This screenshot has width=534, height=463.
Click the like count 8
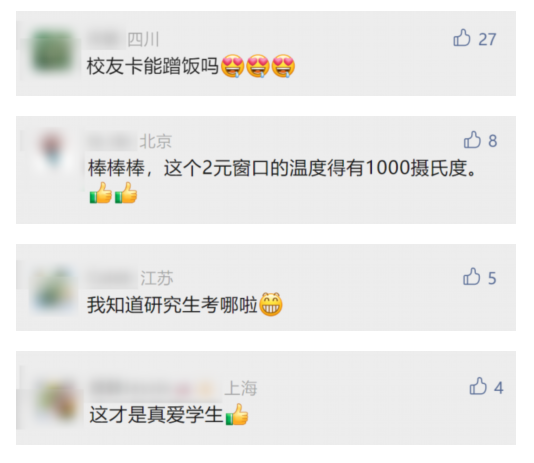pos(493,141)
